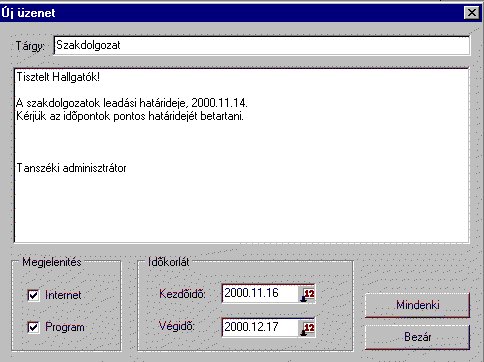Close the Új üzenet dialog window
Screen dimensions: 484x362
(x=472, y=13)
